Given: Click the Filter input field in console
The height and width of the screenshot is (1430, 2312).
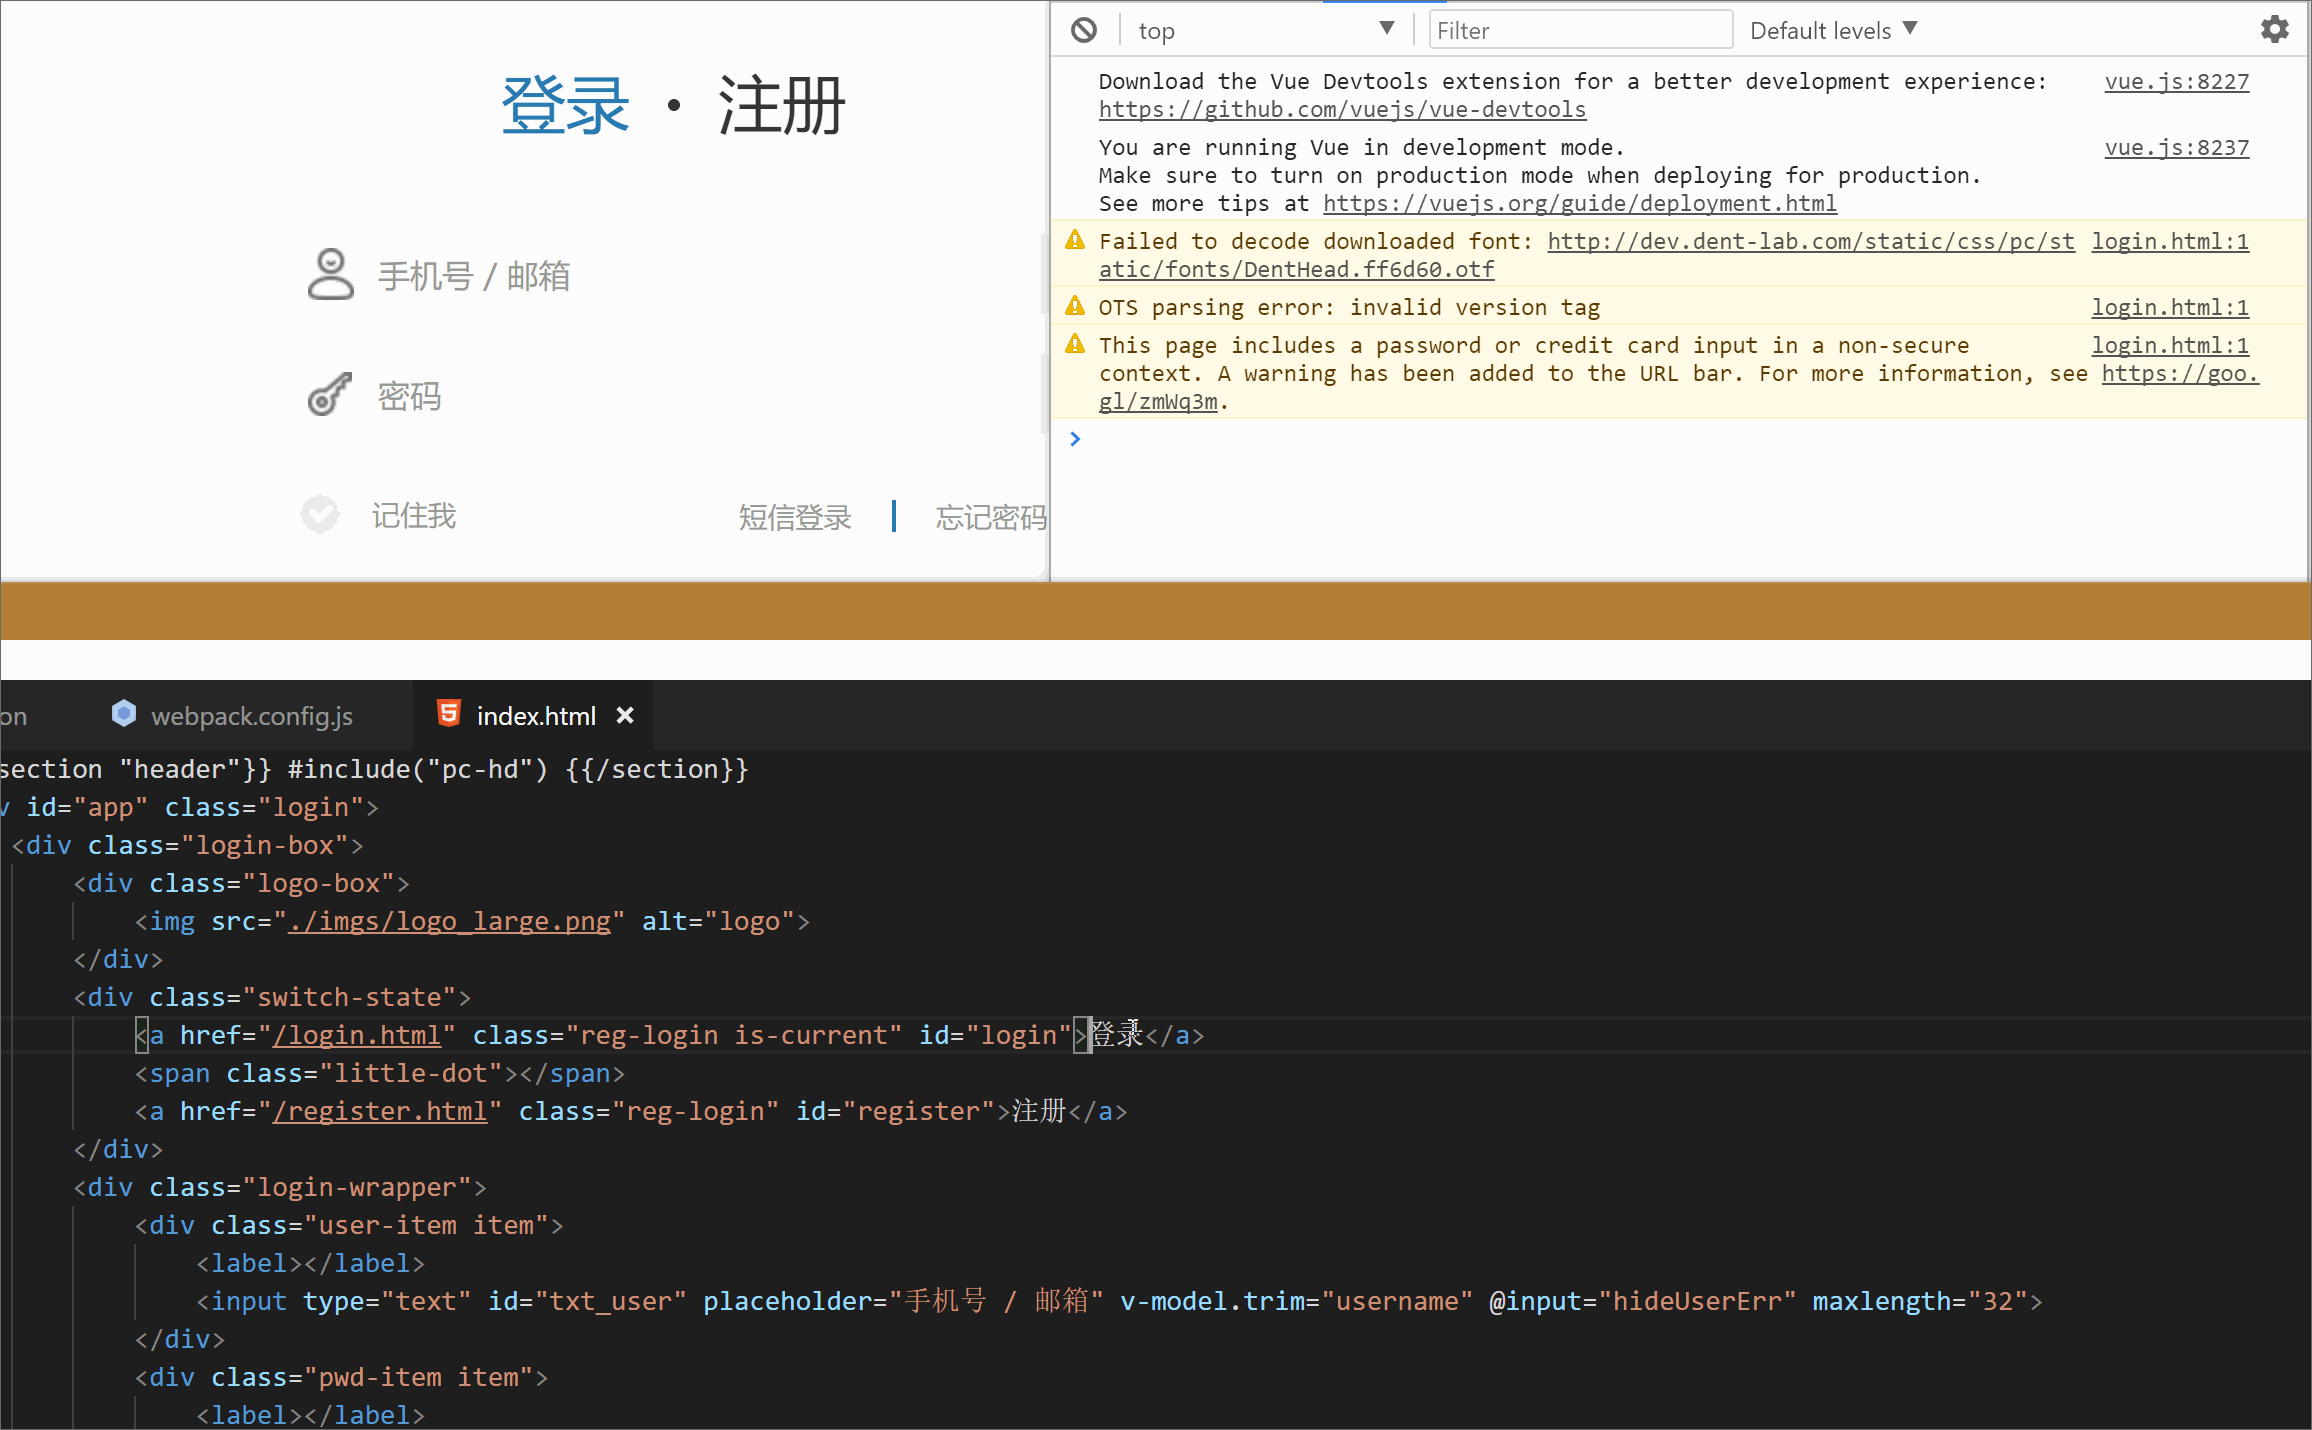Looking at the screenshot, I should (x=1580, y=30).
